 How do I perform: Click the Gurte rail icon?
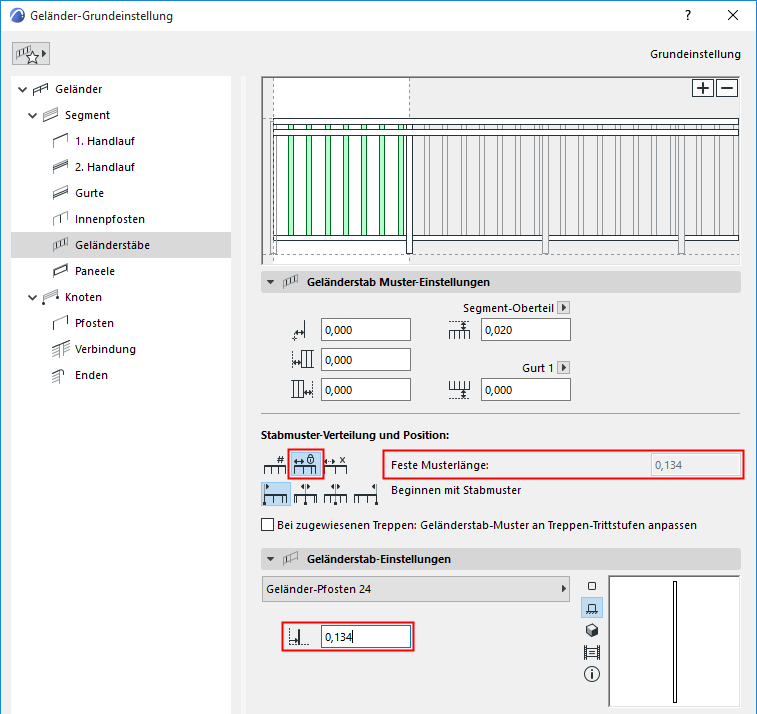pyautogui.click(x=60, y=193)
